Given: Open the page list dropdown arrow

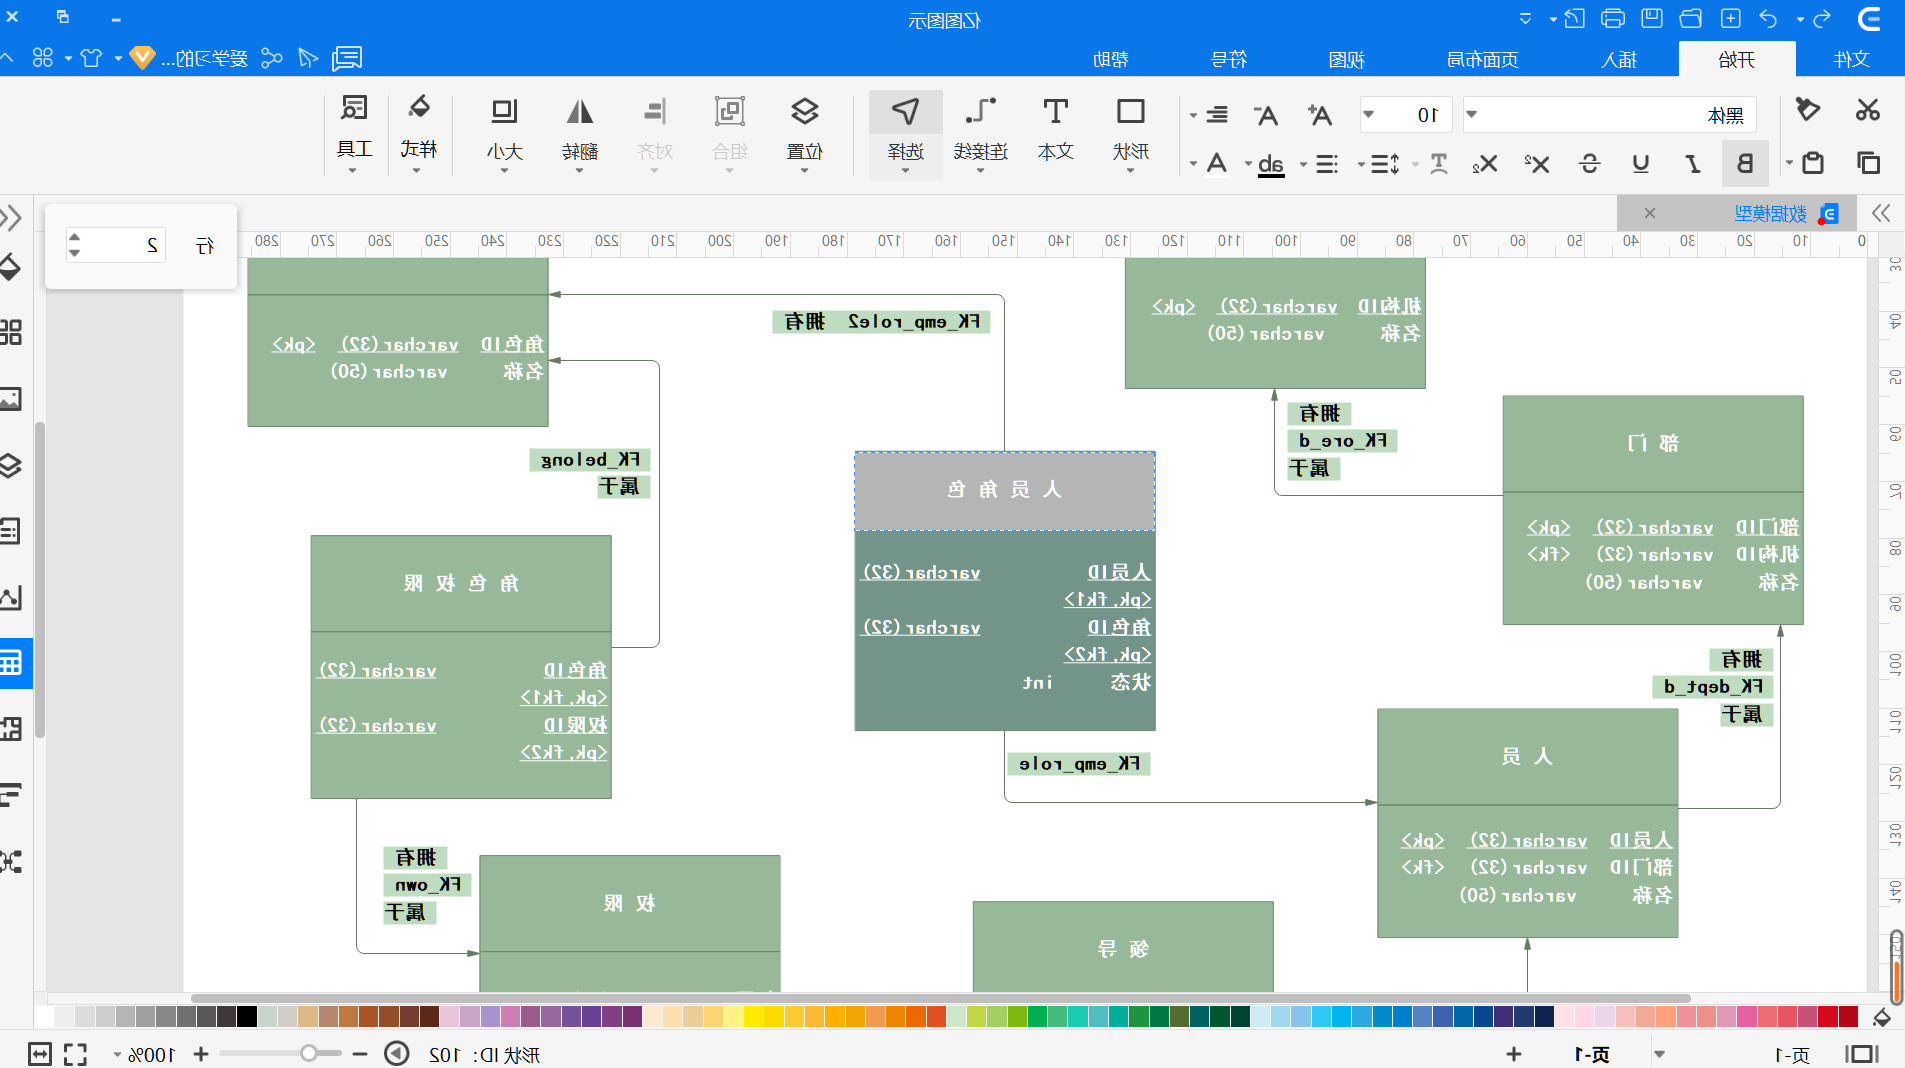Looking at the screenshot, I should (1659, 1054).
